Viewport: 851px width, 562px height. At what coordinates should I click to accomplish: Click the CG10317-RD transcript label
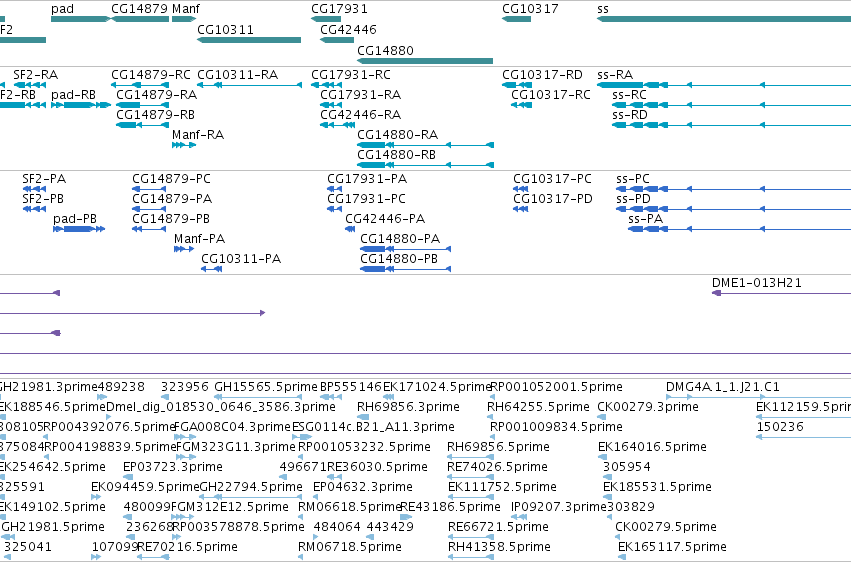point(542,75)
